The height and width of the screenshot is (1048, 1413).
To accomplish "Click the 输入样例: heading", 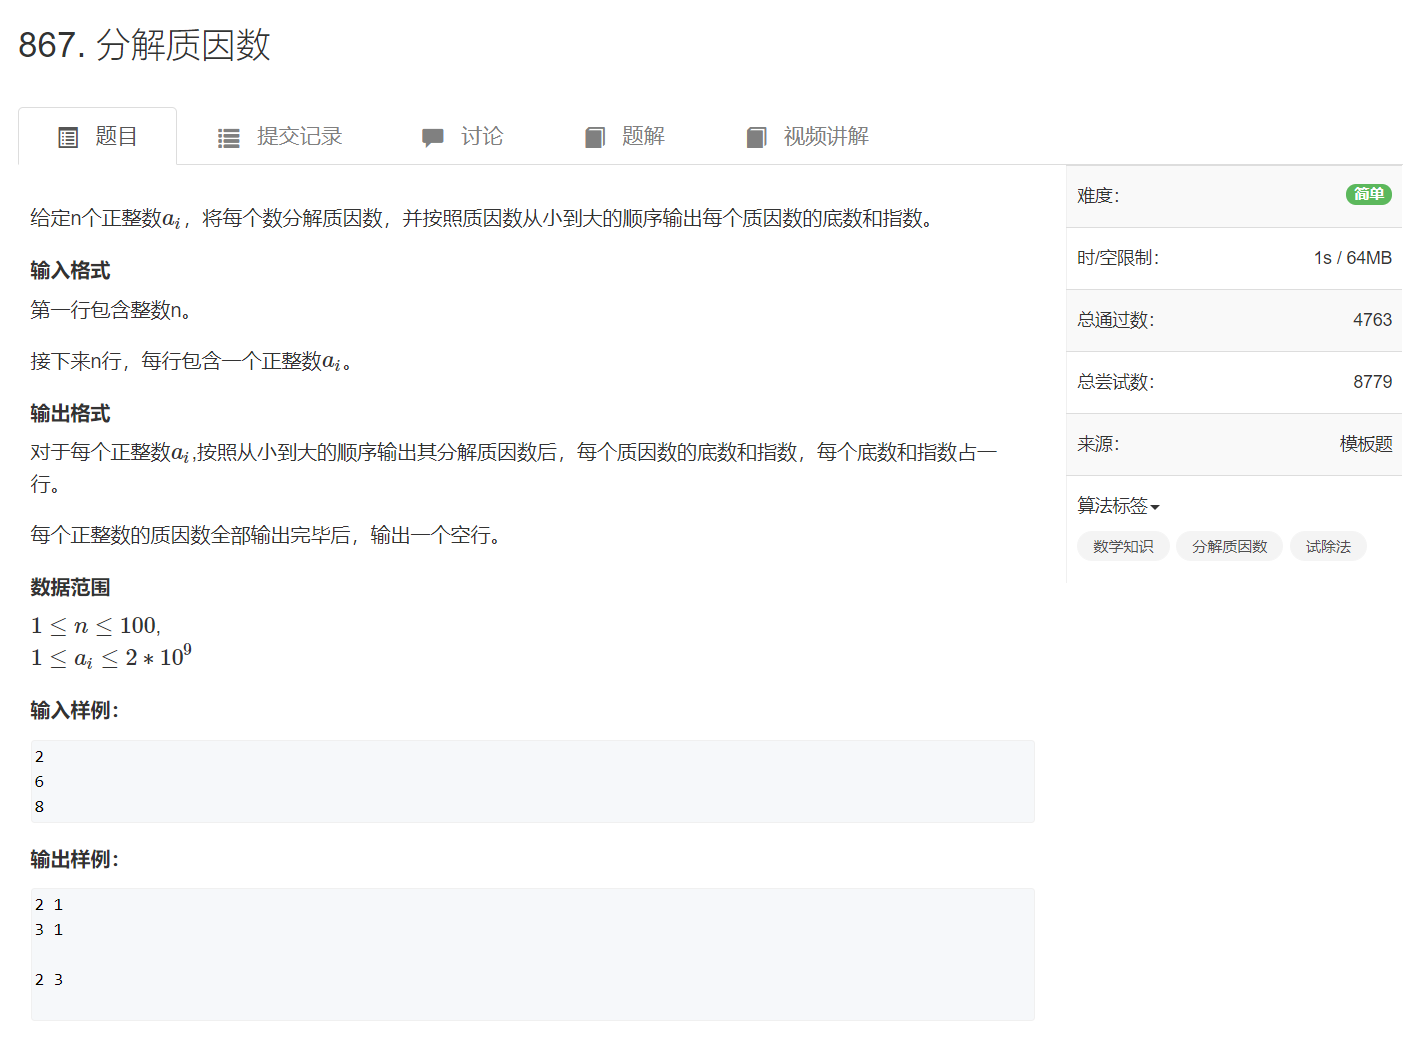I will [x=75, y=711].
